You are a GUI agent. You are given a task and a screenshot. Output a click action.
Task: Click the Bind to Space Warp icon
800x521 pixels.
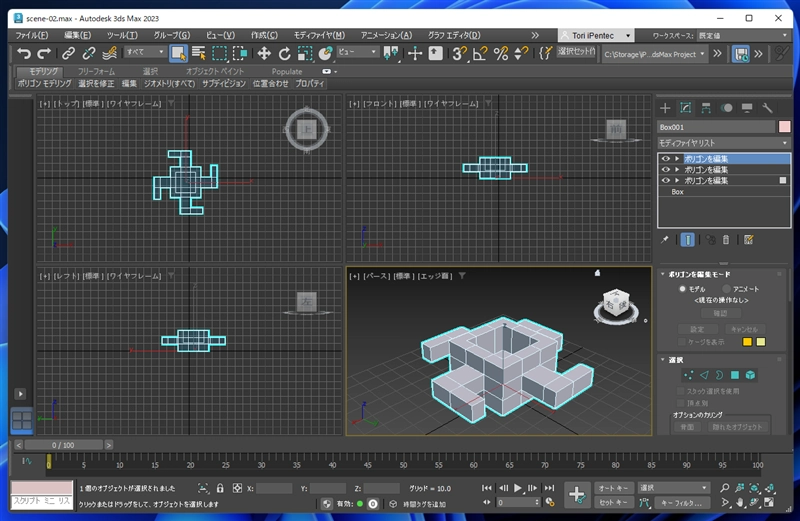109,53
